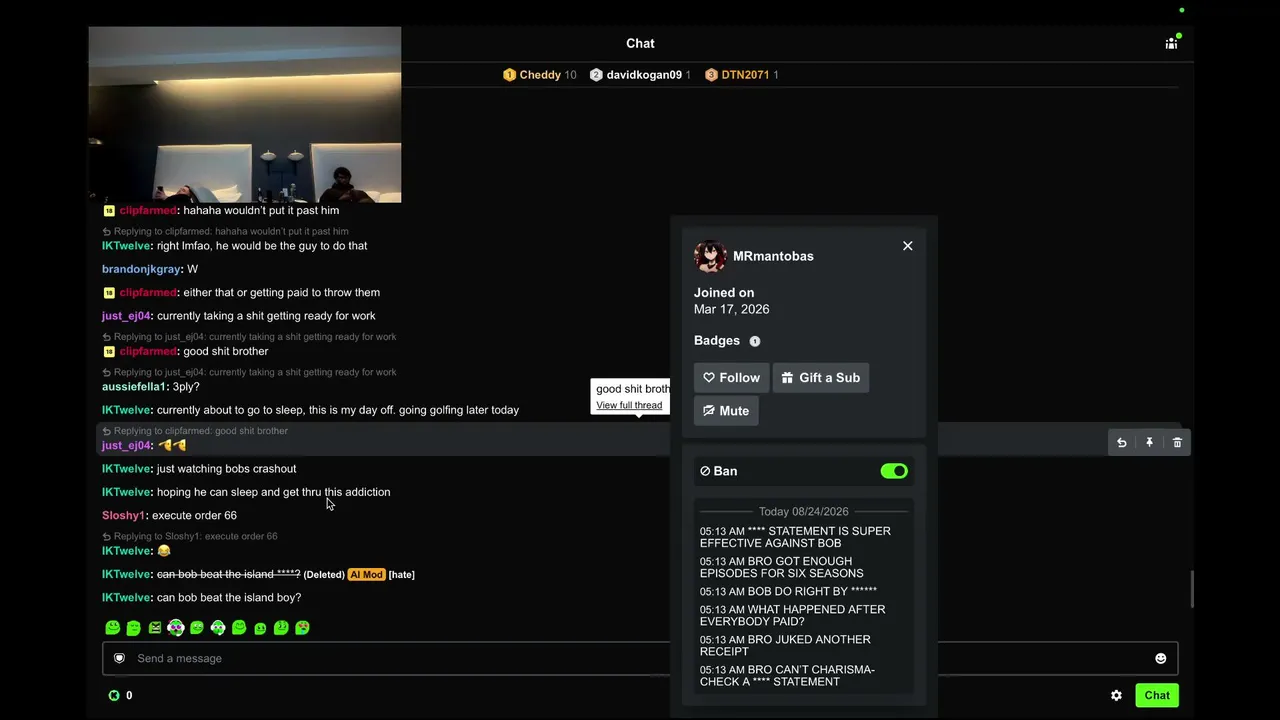Click the 'execute order 66' message text

194,516
